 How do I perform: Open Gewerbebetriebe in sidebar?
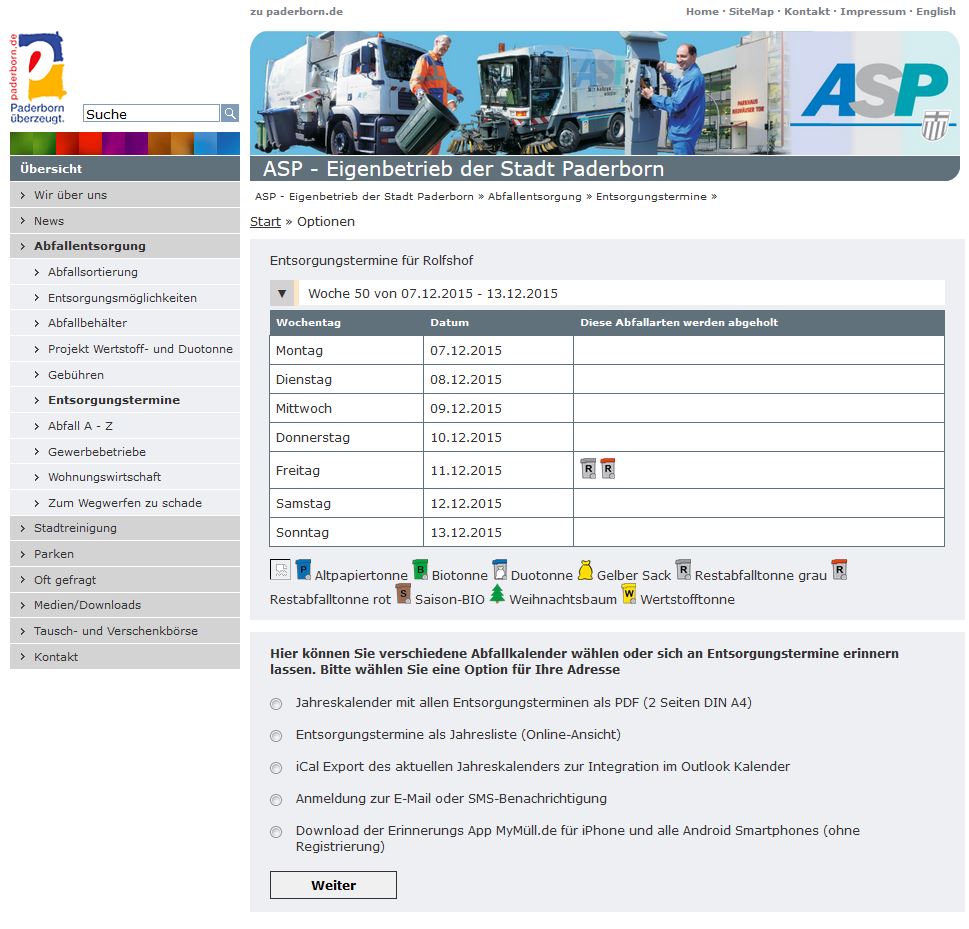pyautogui.click(x=97, y=452)
